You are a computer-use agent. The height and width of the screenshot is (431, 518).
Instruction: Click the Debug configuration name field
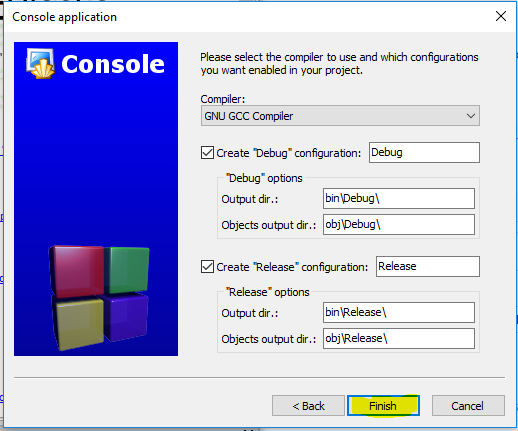click(424, 152)
